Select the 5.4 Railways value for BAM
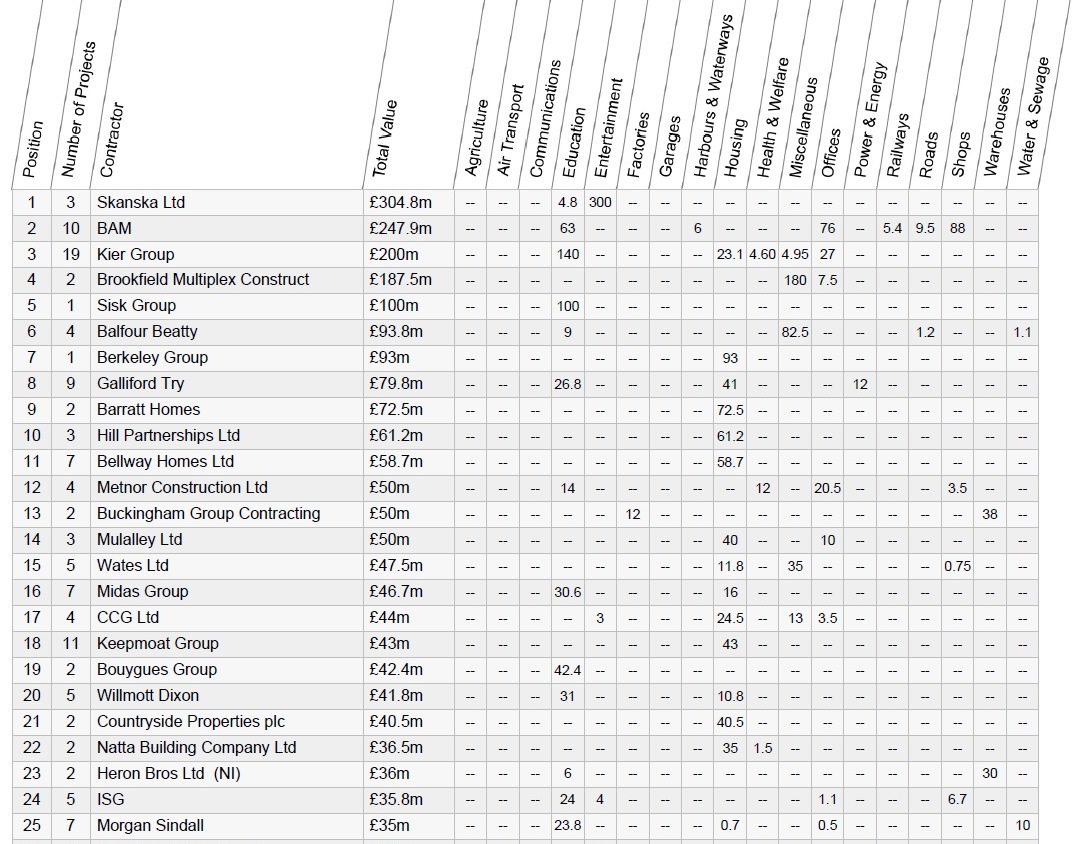The height and width of the screenshot is (844, 1077). [892, 229]
